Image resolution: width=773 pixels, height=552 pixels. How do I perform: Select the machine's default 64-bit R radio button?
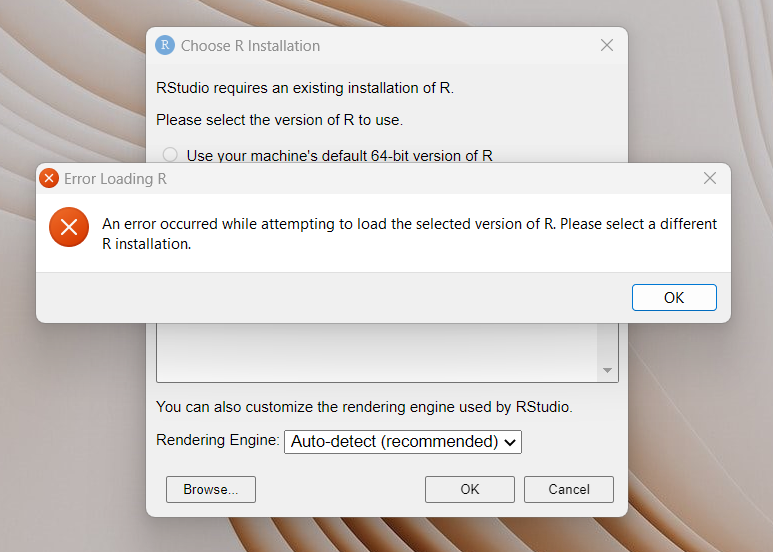[170, 155]
